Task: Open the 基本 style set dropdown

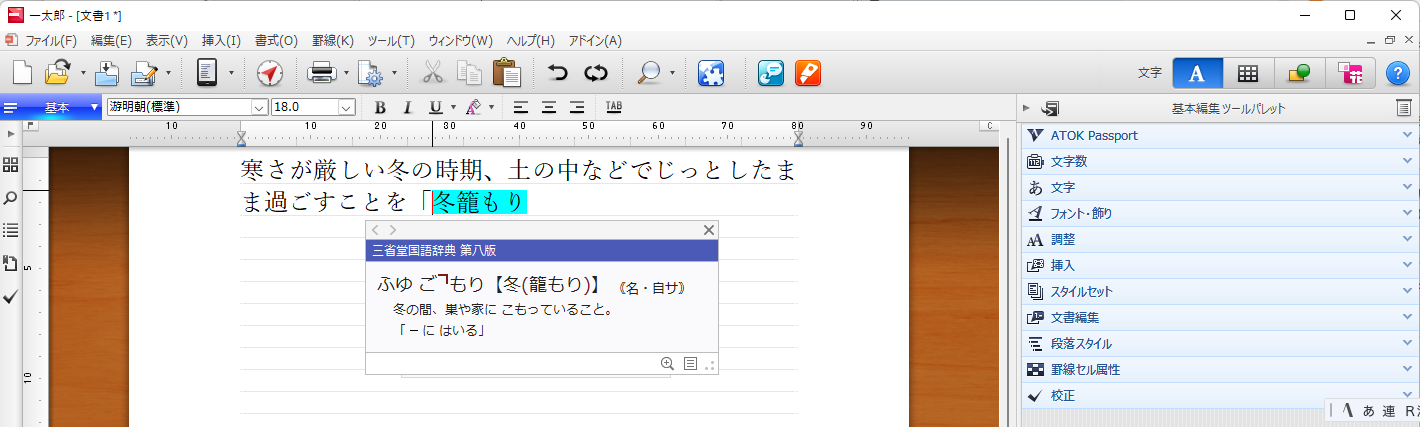Action: [95, 107]
